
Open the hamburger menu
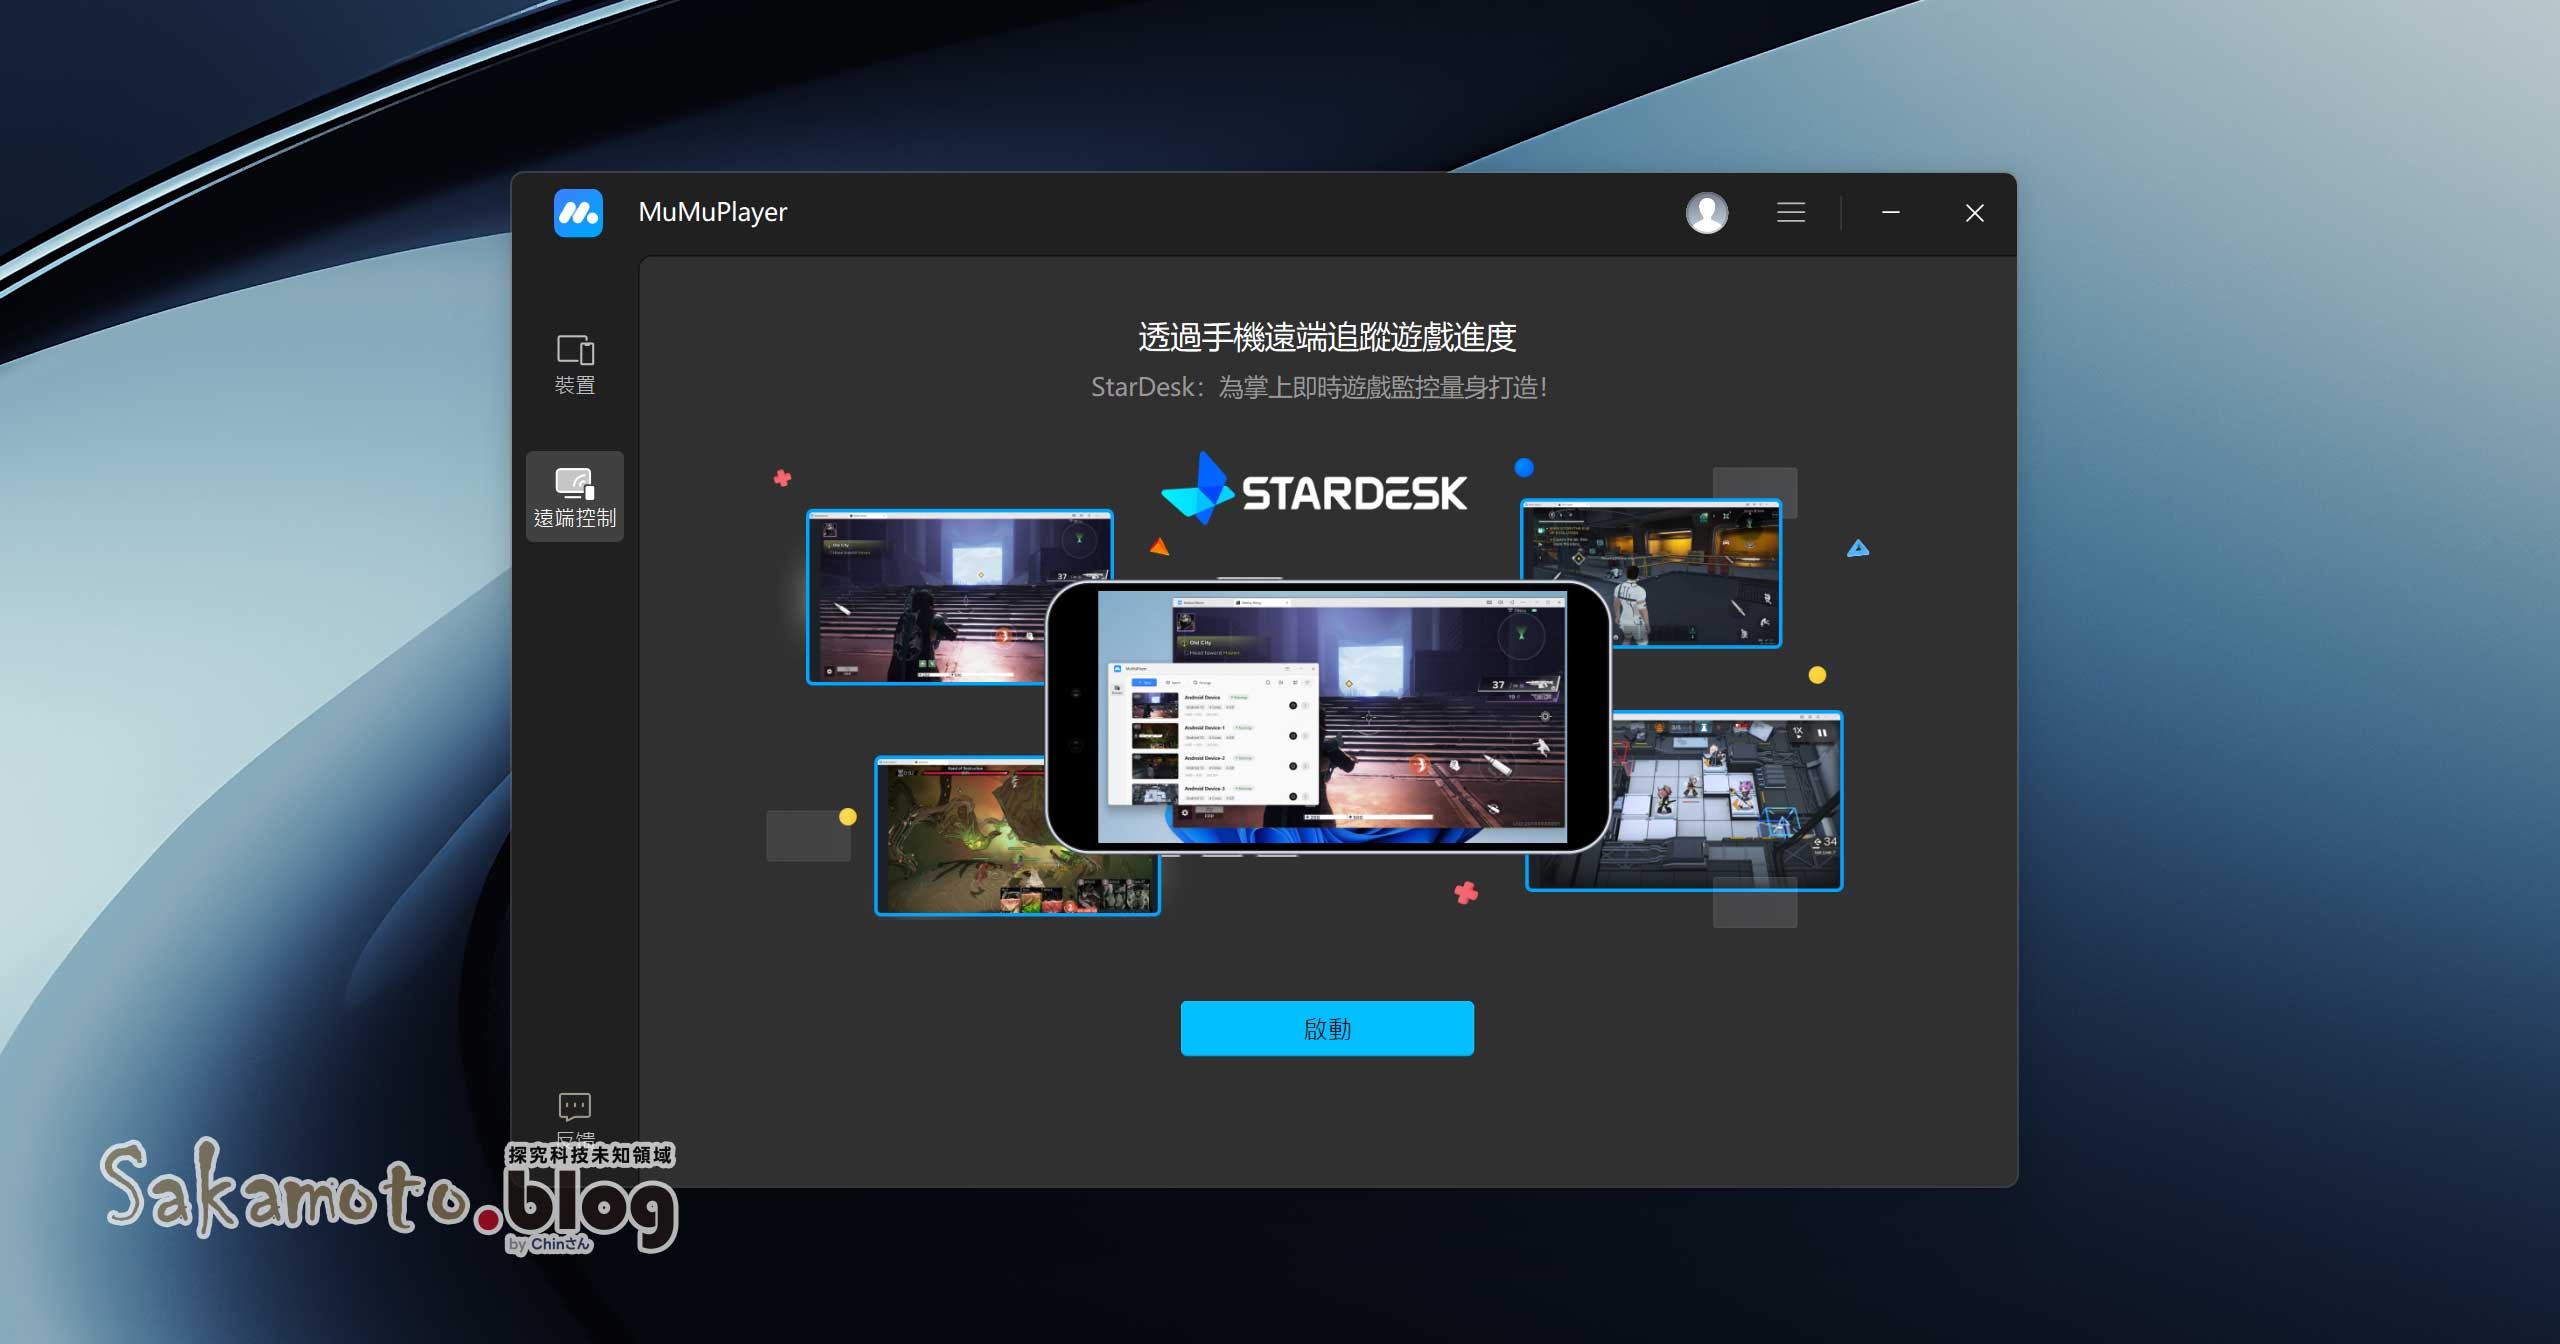[x=1791, y=213]
